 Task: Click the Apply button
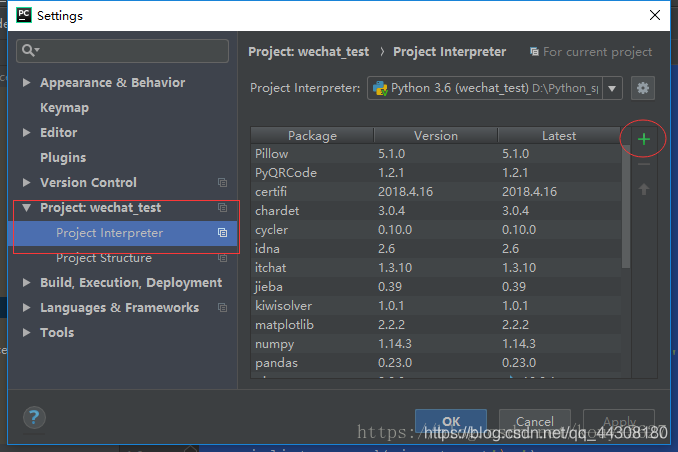619,421
